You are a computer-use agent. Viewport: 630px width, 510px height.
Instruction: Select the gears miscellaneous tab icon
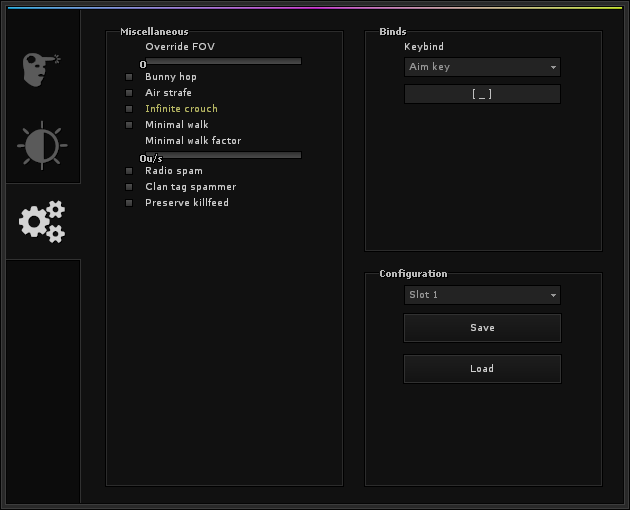pyautogui.click(x=42, y=221)
